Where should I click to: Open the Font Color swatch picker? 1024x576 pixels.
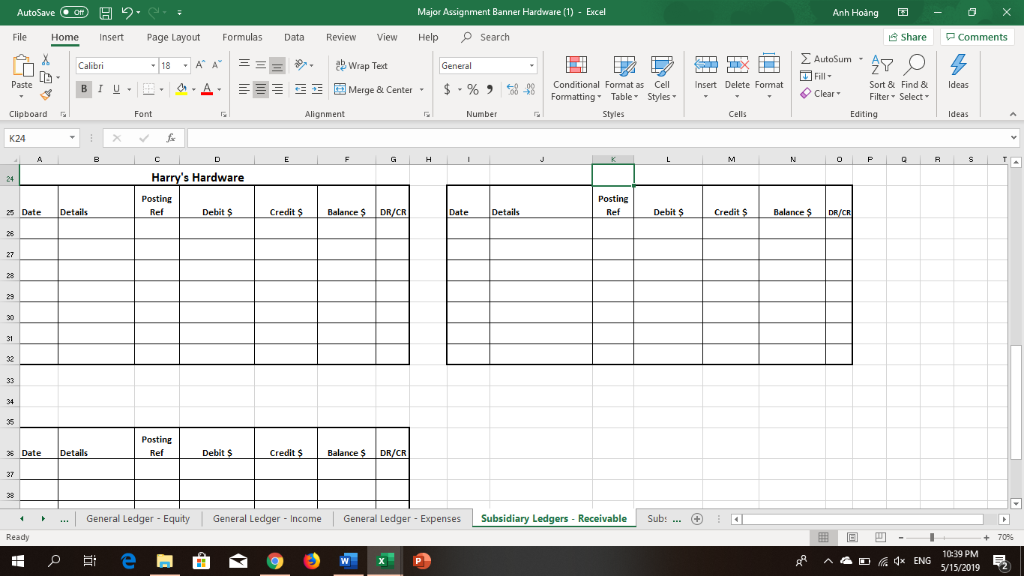(206, 89)
